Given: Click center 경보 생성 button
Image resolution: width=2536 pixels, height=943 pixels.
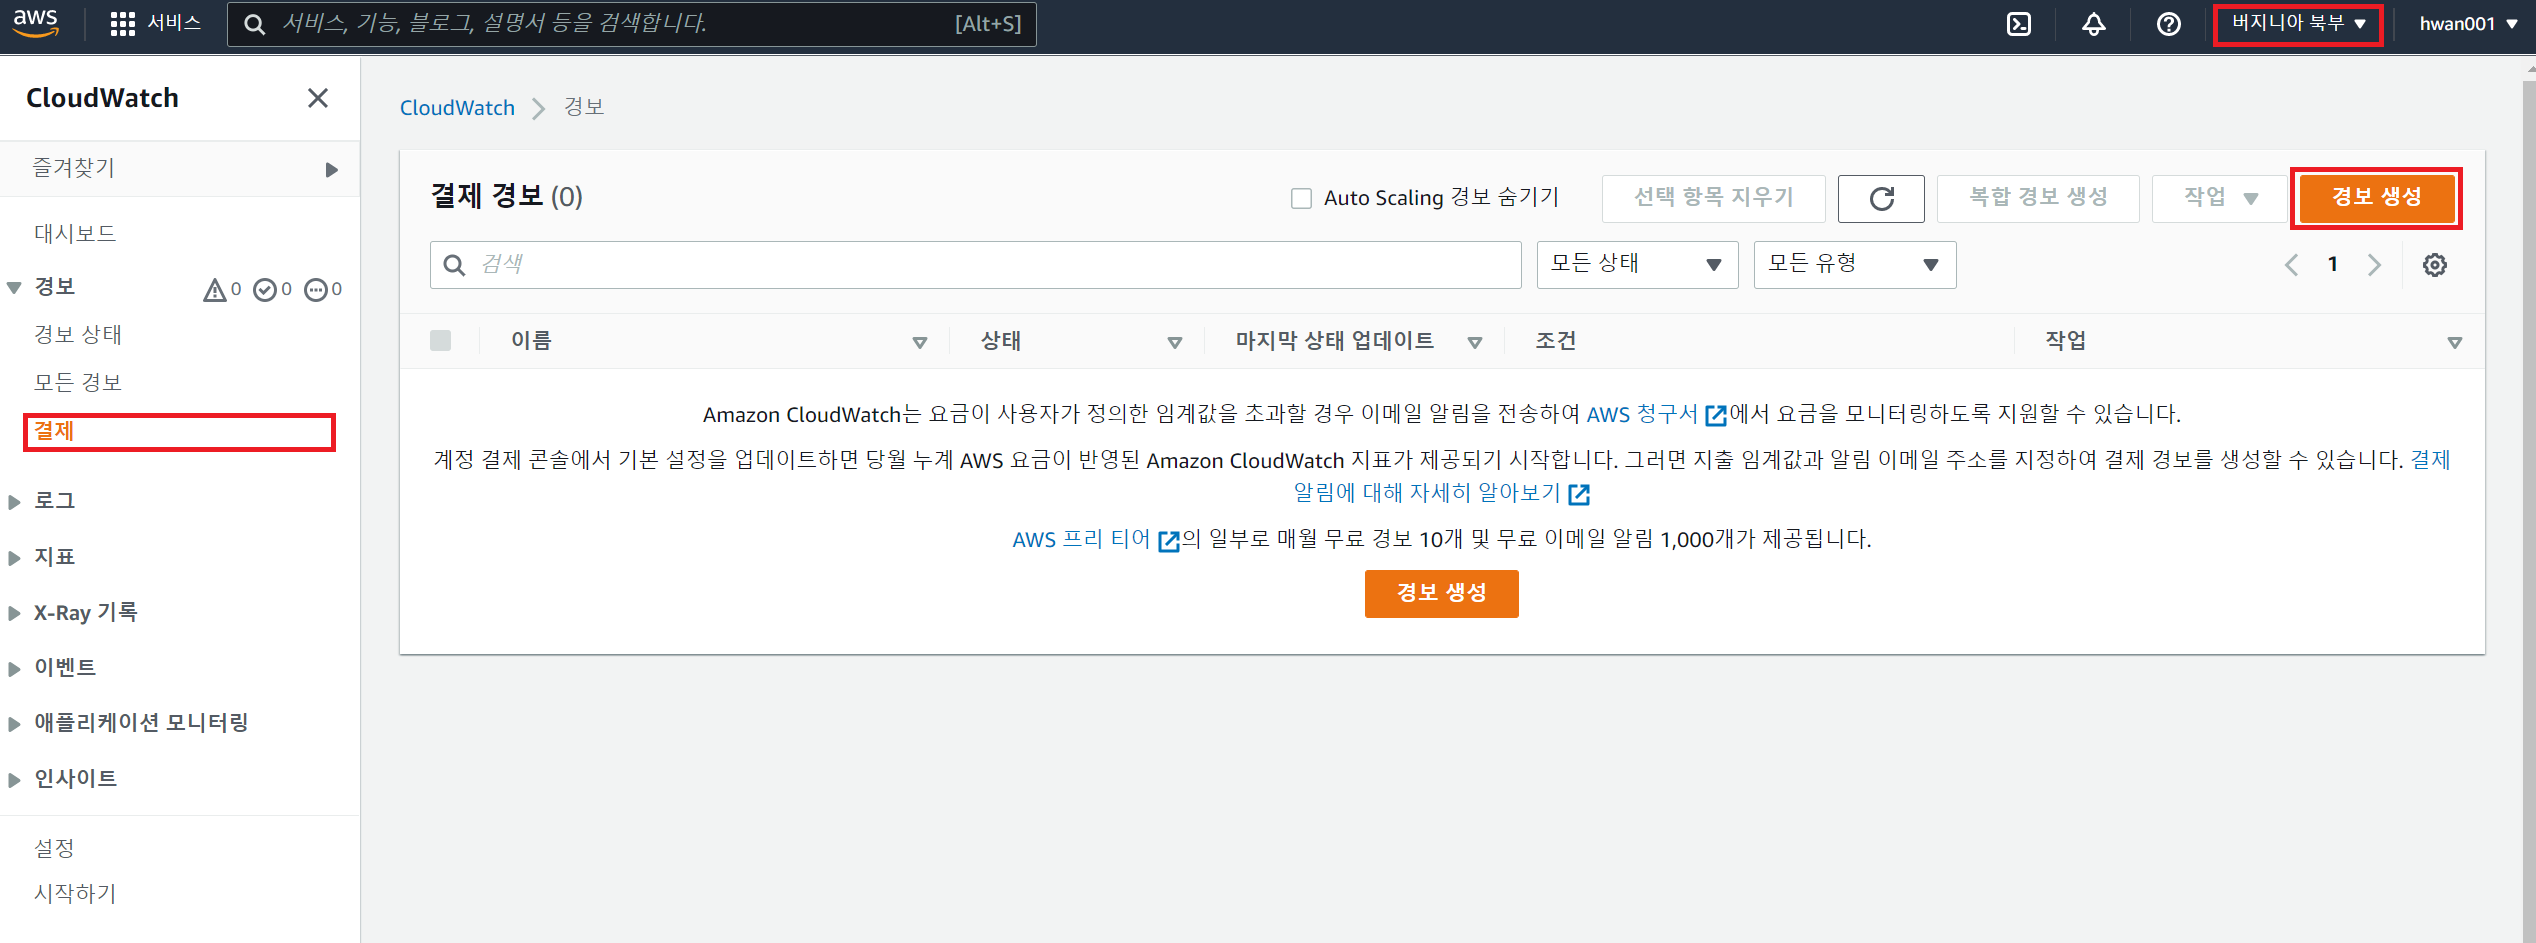Looking at the screenshot, I should click(1441, 593).
